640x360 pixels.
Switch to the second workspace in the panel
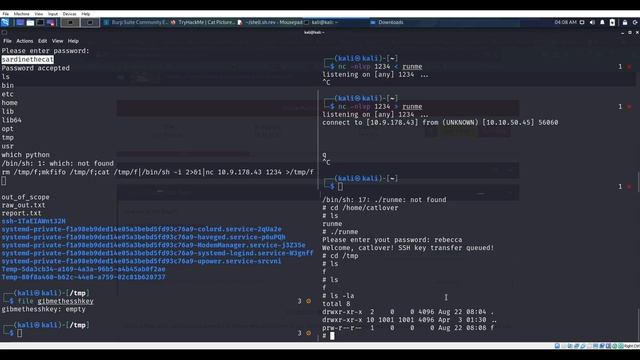pos(90,22)
